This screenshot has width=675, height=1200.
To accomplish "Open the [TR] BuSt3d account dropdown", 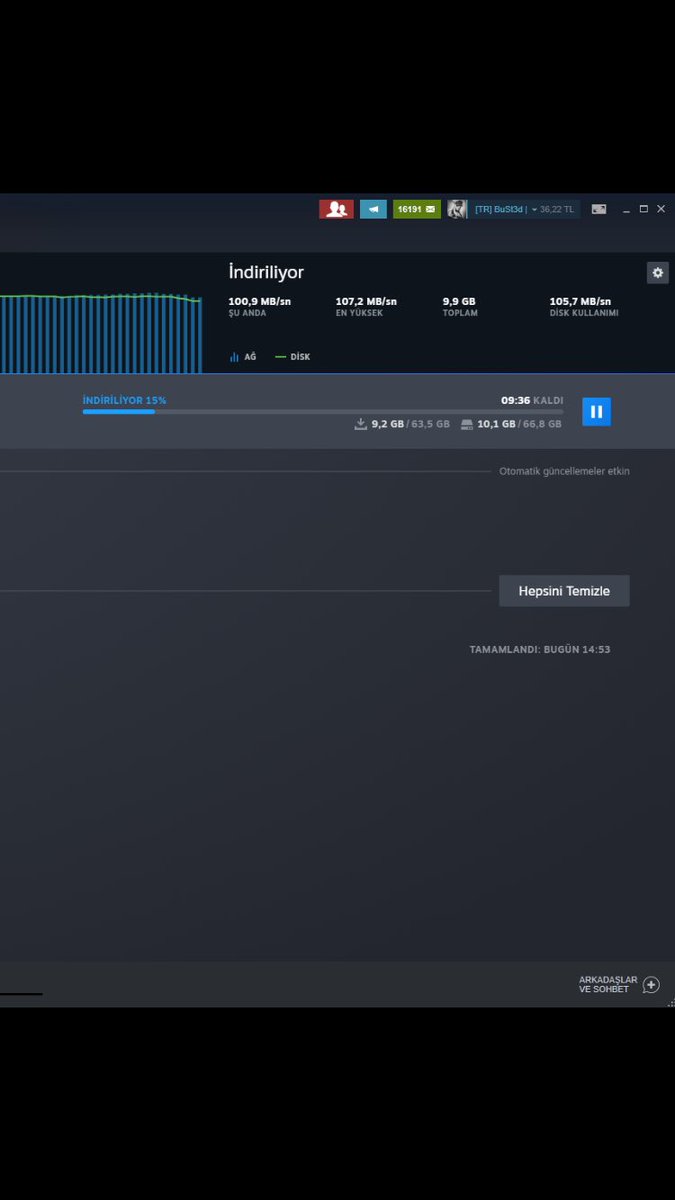I will (x=506, y=209).
